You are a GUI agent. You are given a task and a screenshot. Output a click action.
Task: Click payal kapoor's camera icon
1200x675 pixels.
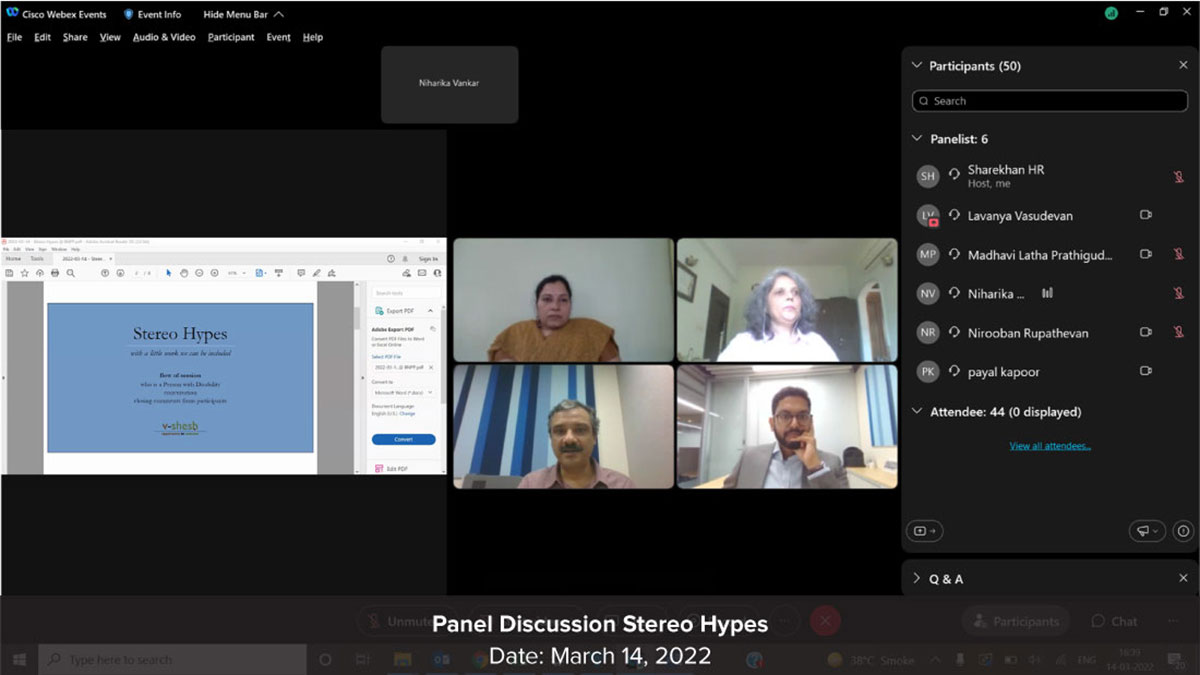point(1146,371)
